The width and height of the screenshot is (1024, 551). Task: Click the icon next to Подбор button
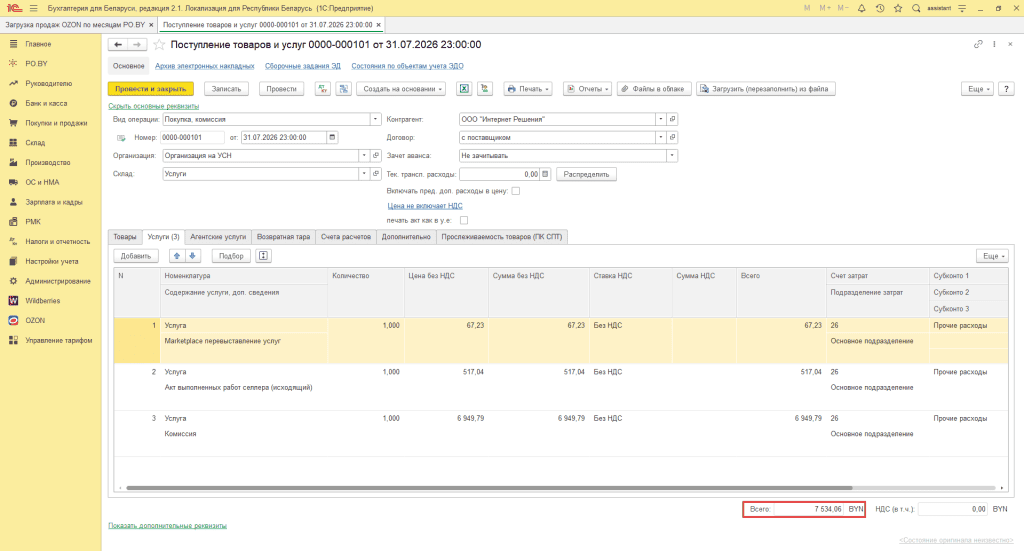pyautogui.click(x=263, y=256)
